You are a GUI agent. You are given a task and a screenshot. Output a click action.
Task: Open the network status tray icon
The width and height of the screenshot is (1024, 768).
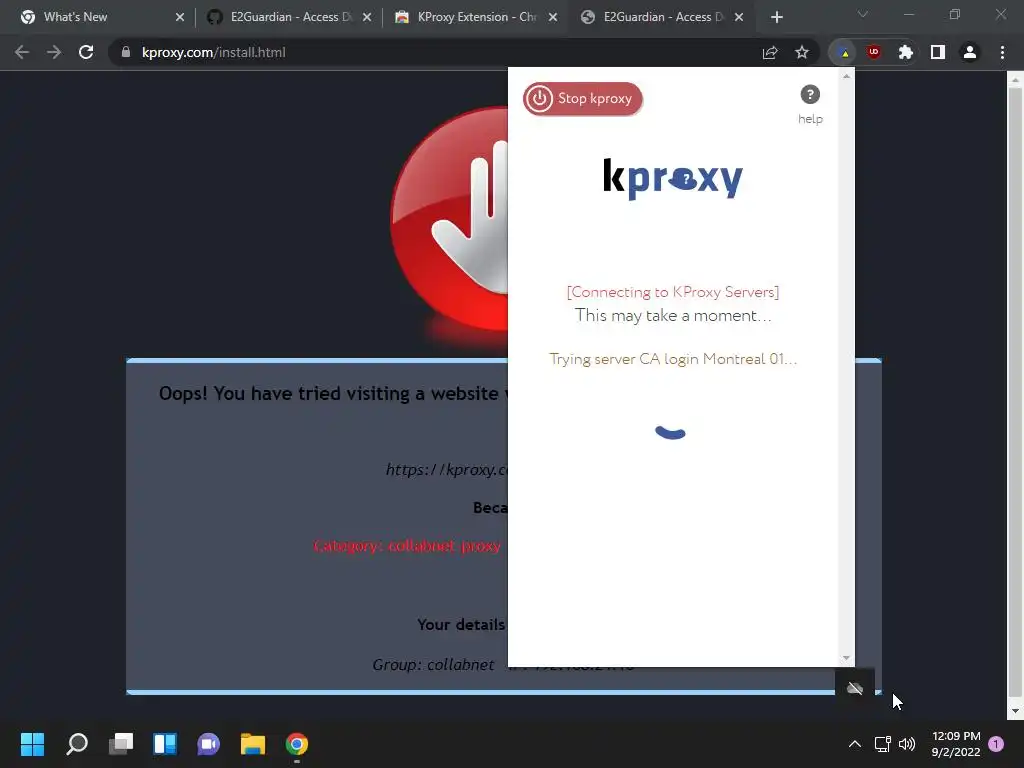(882, 744)
